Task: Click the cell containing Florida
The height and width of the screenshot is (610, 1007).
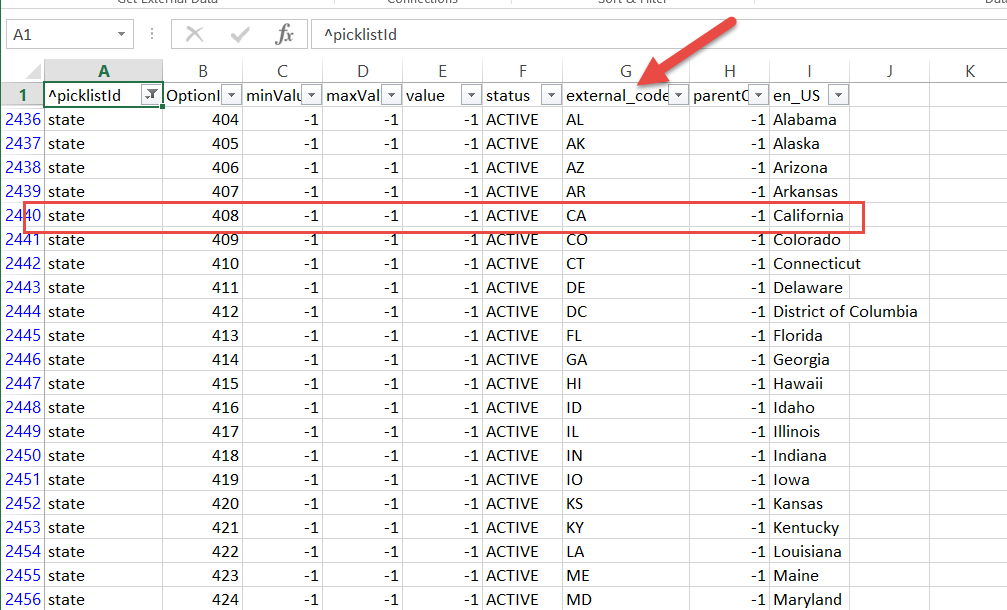Action: (x=809, y=335)
